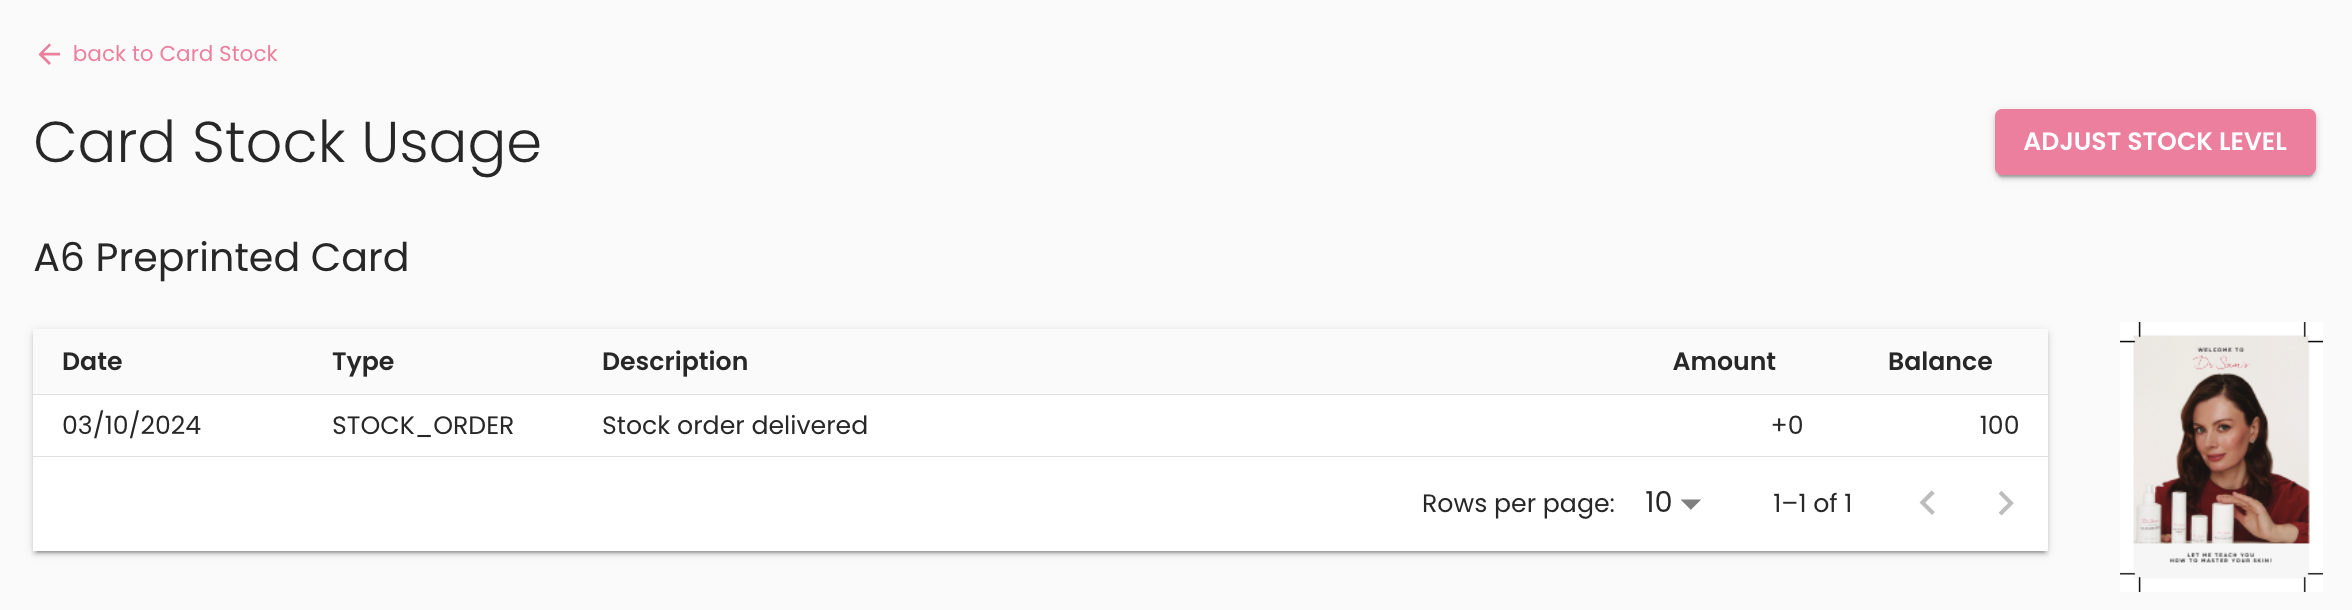Go to the next table page

(x=2005, y=503)
